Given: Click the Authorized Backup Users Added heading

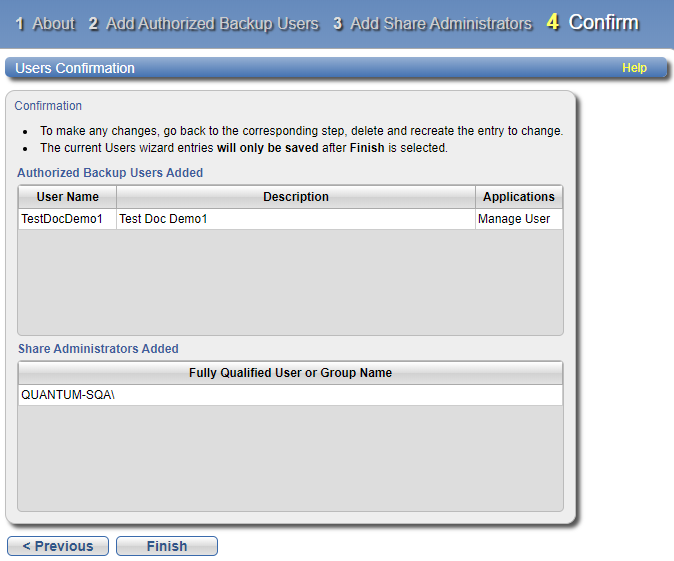Looking at the screenshot, I should click(110, 173).
